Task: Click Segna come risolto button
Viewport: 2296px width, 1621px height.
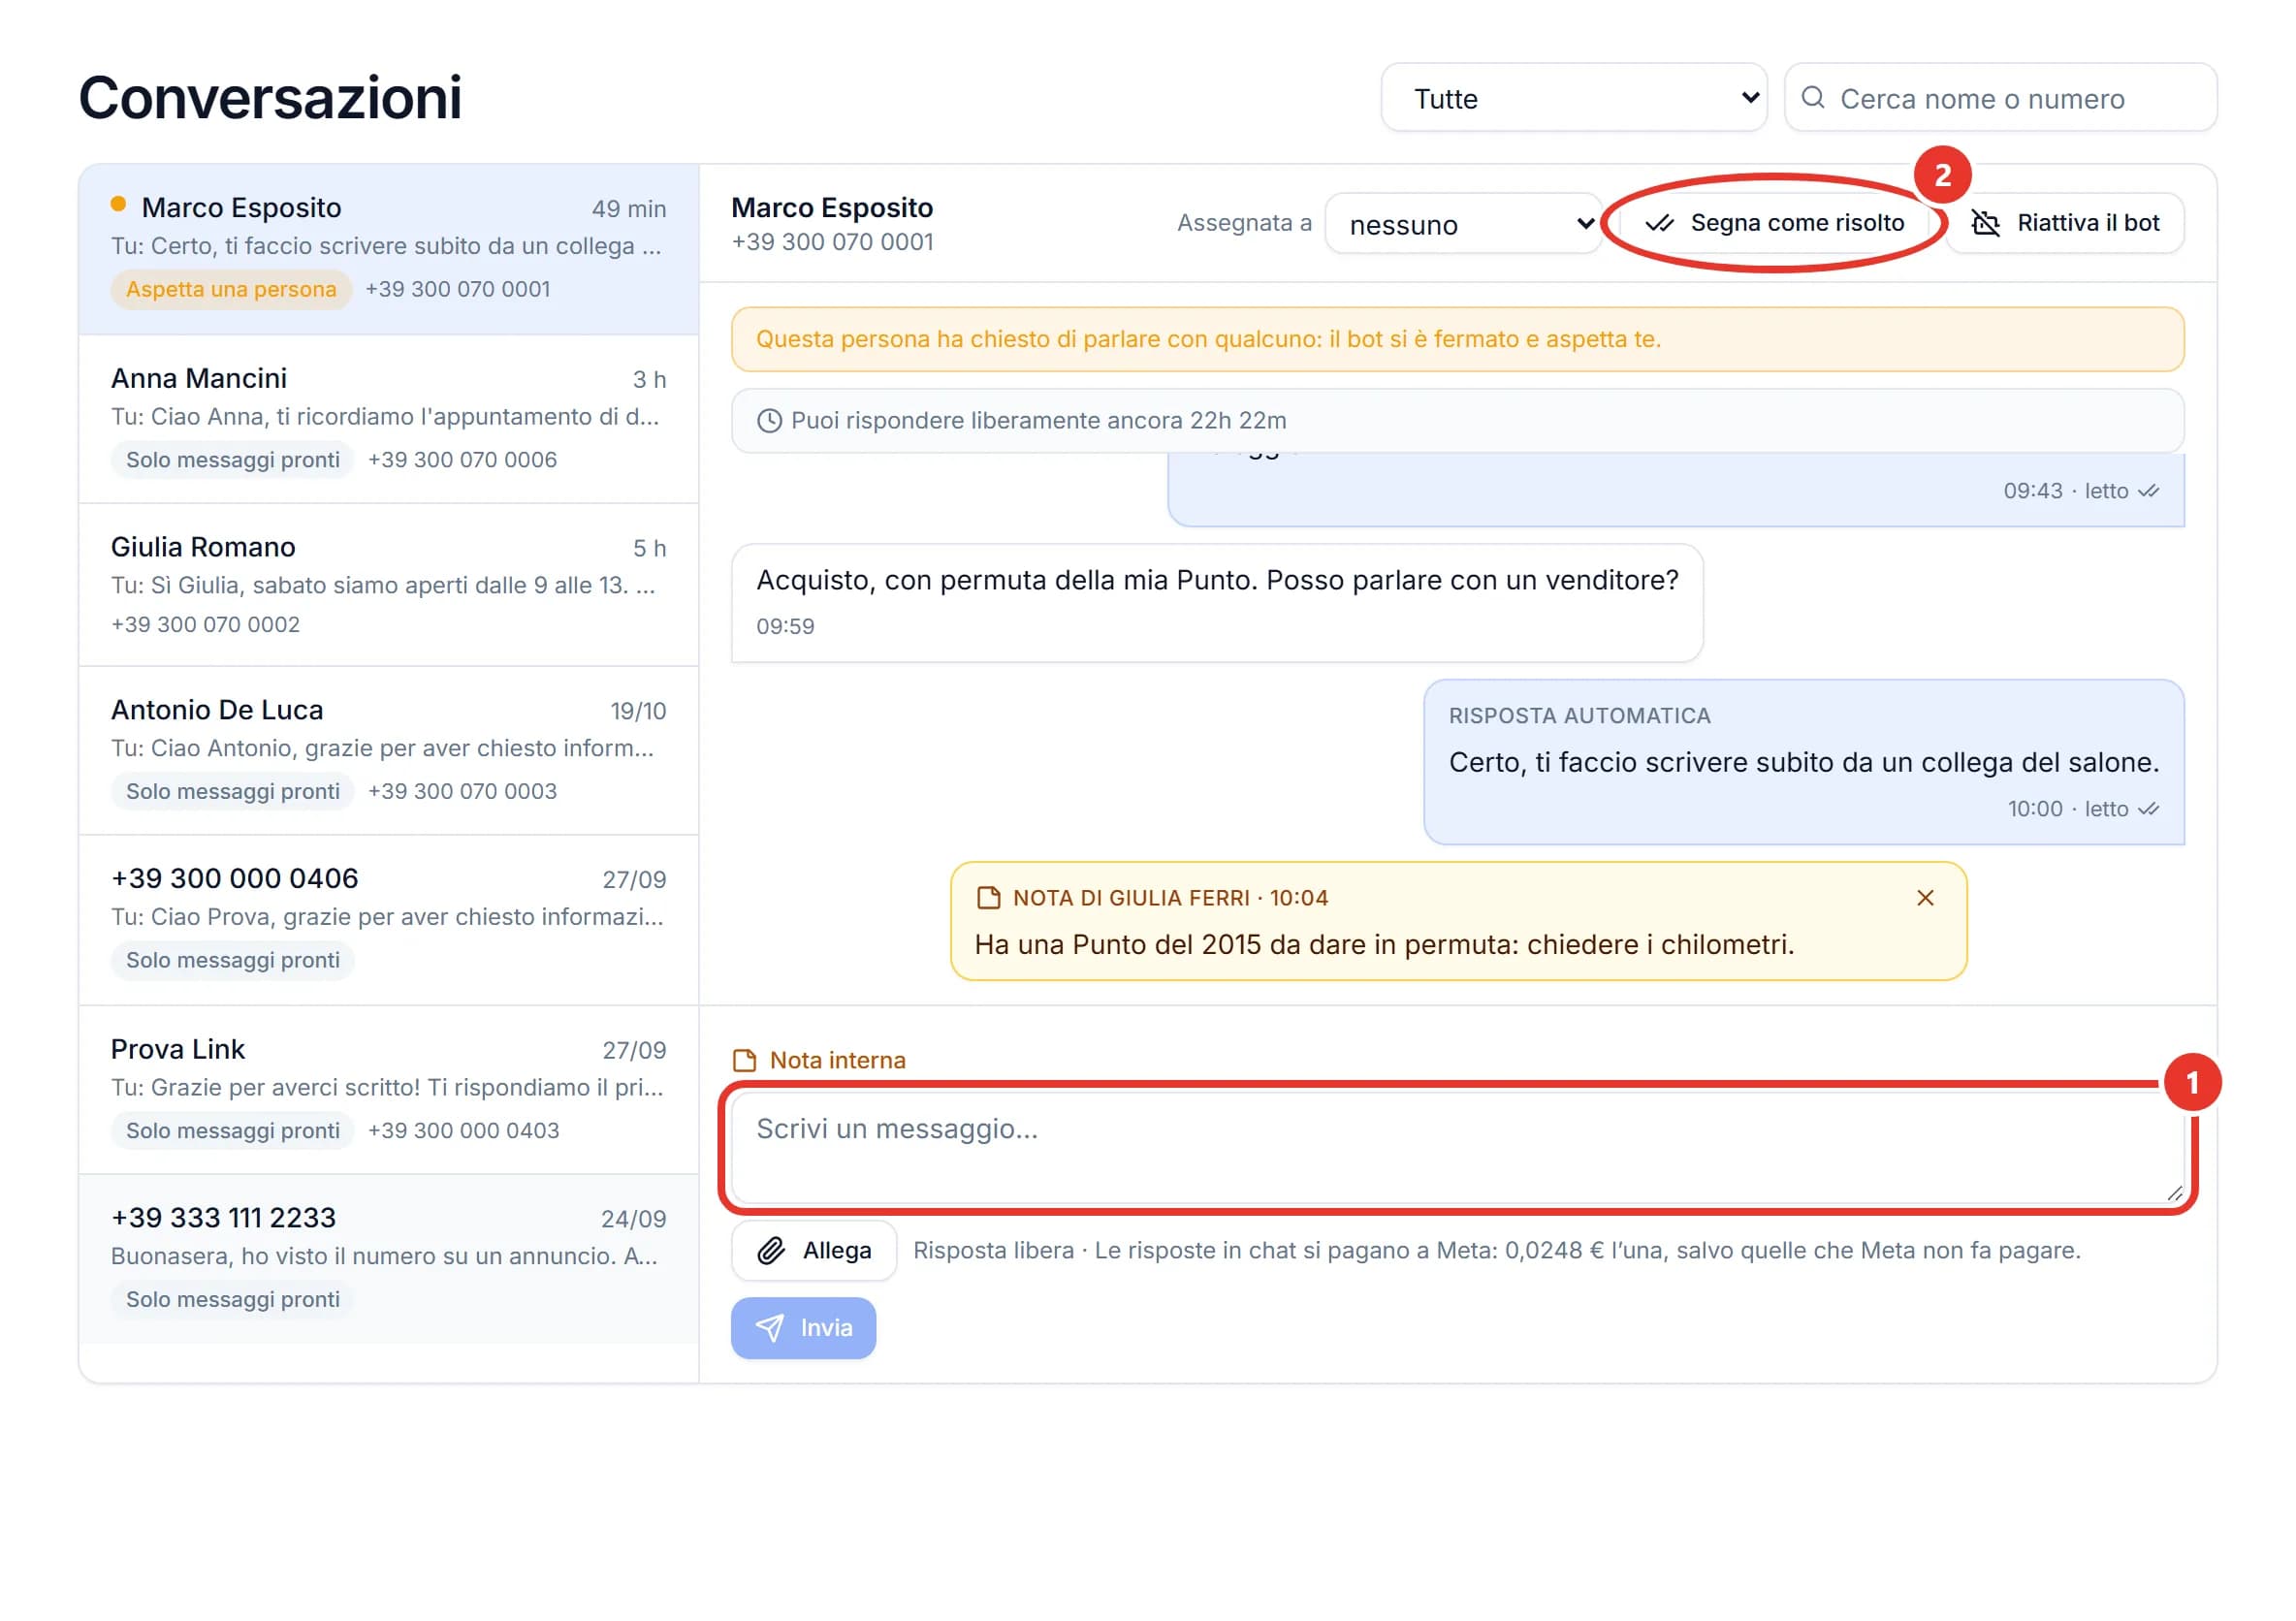Action: [1775, 223]
